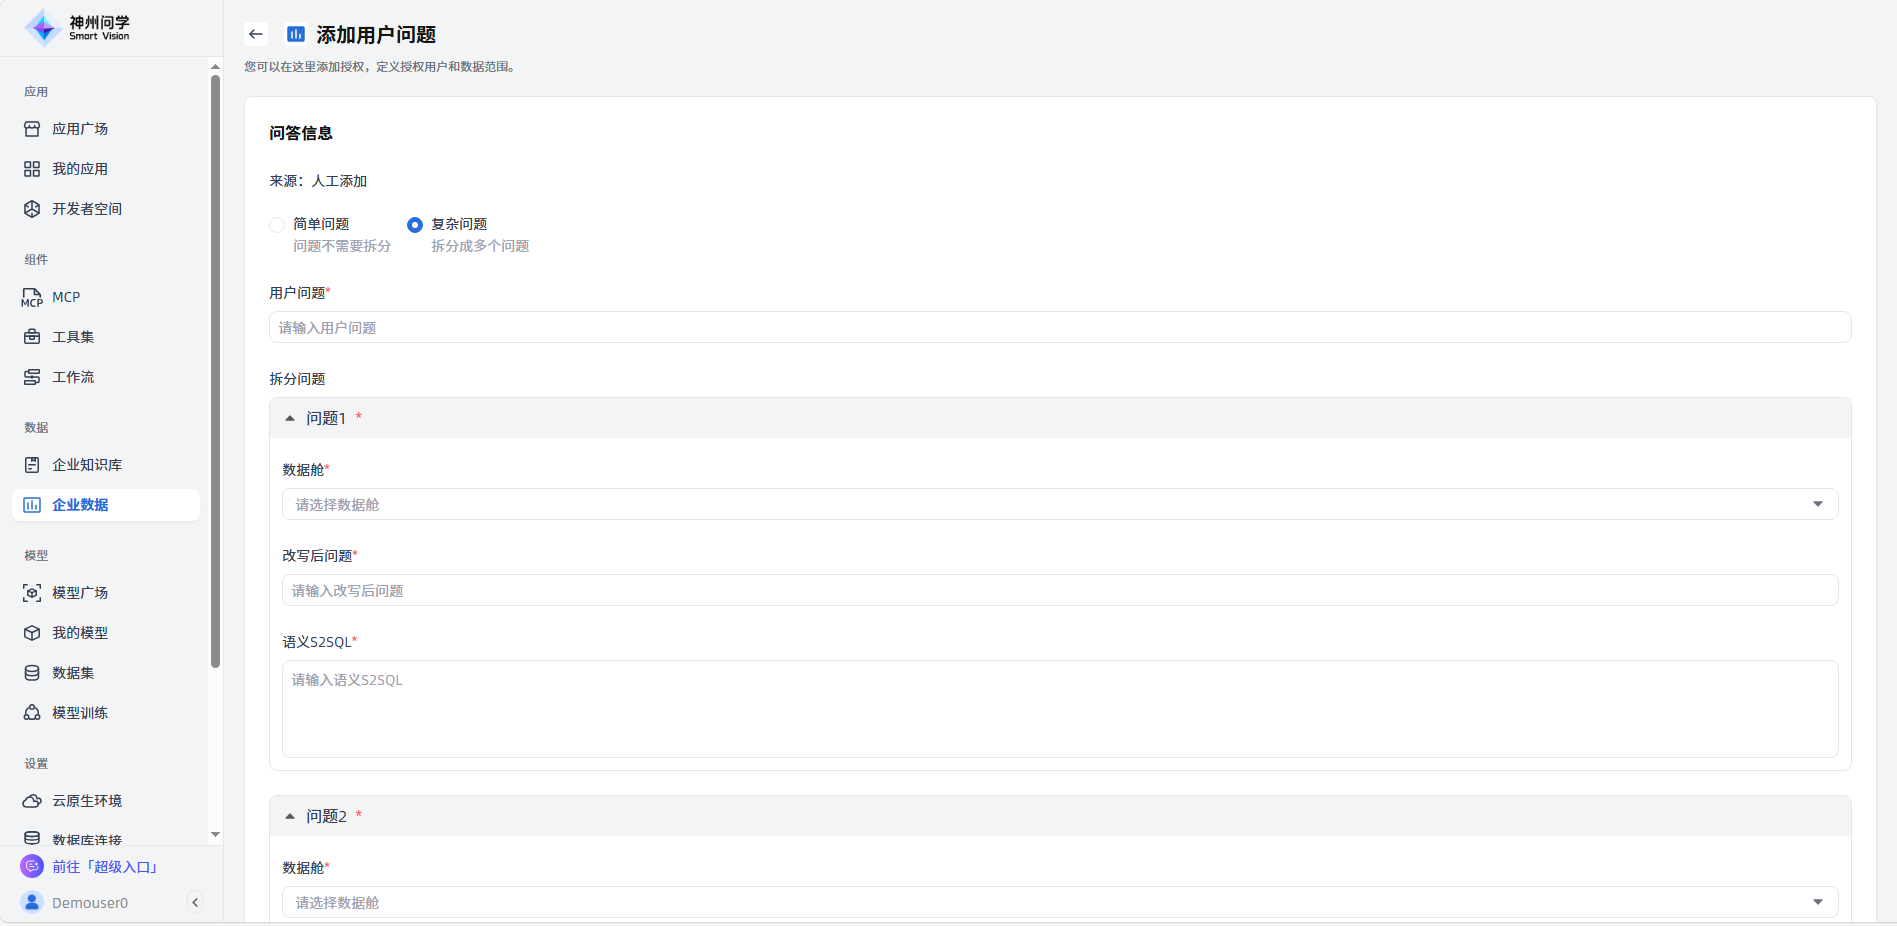1897x926 pixels.
Task: Open the 数据舱 dropdown under 问题2
Action: point(1059,903)
